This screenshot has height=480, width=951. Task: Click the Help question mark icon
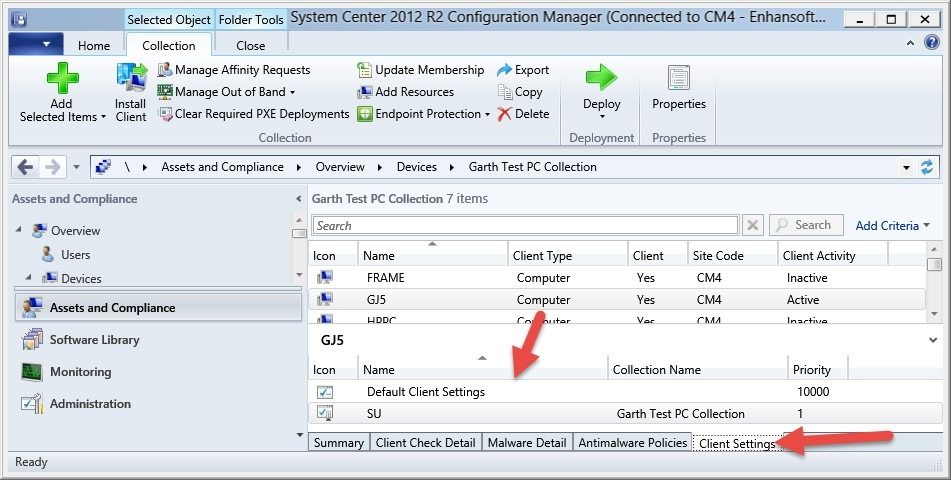point(931,42)
